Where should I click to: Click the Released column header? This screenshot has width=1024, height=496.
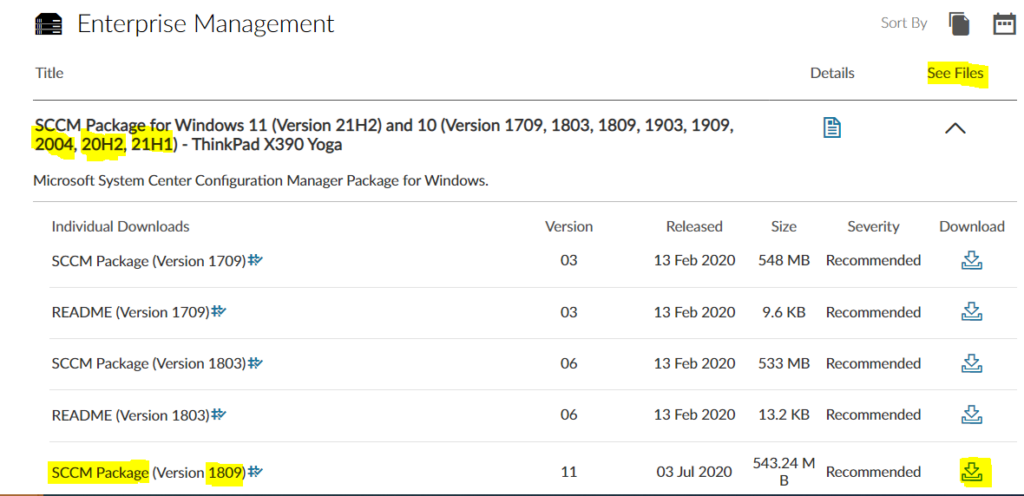[694, 226]
